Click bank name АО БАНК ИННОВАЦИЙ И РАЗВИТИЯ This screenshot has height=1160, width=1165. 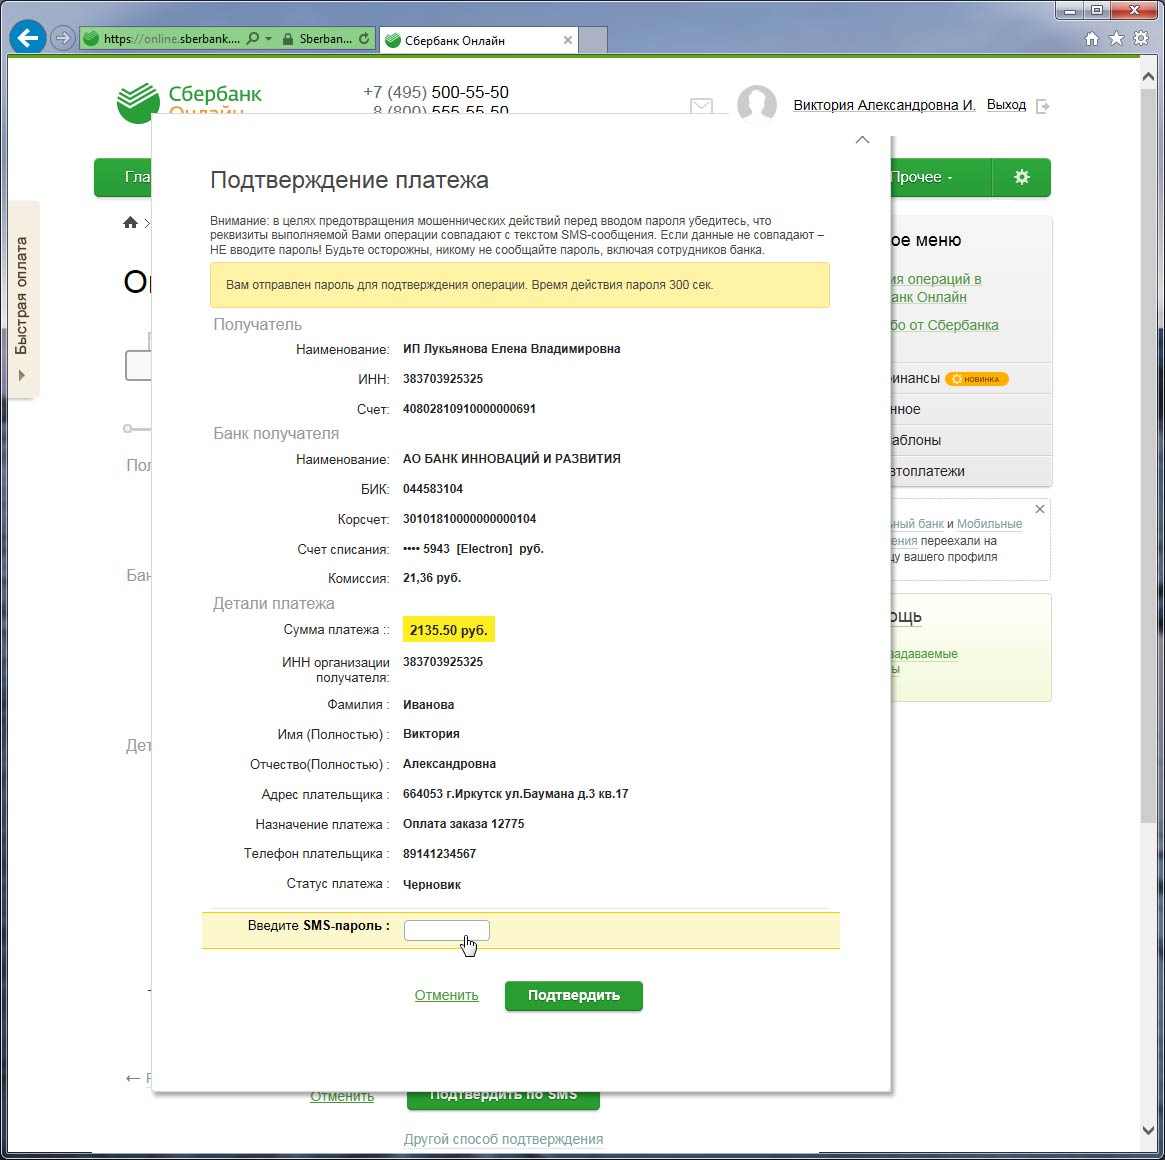tap(511, 459)
